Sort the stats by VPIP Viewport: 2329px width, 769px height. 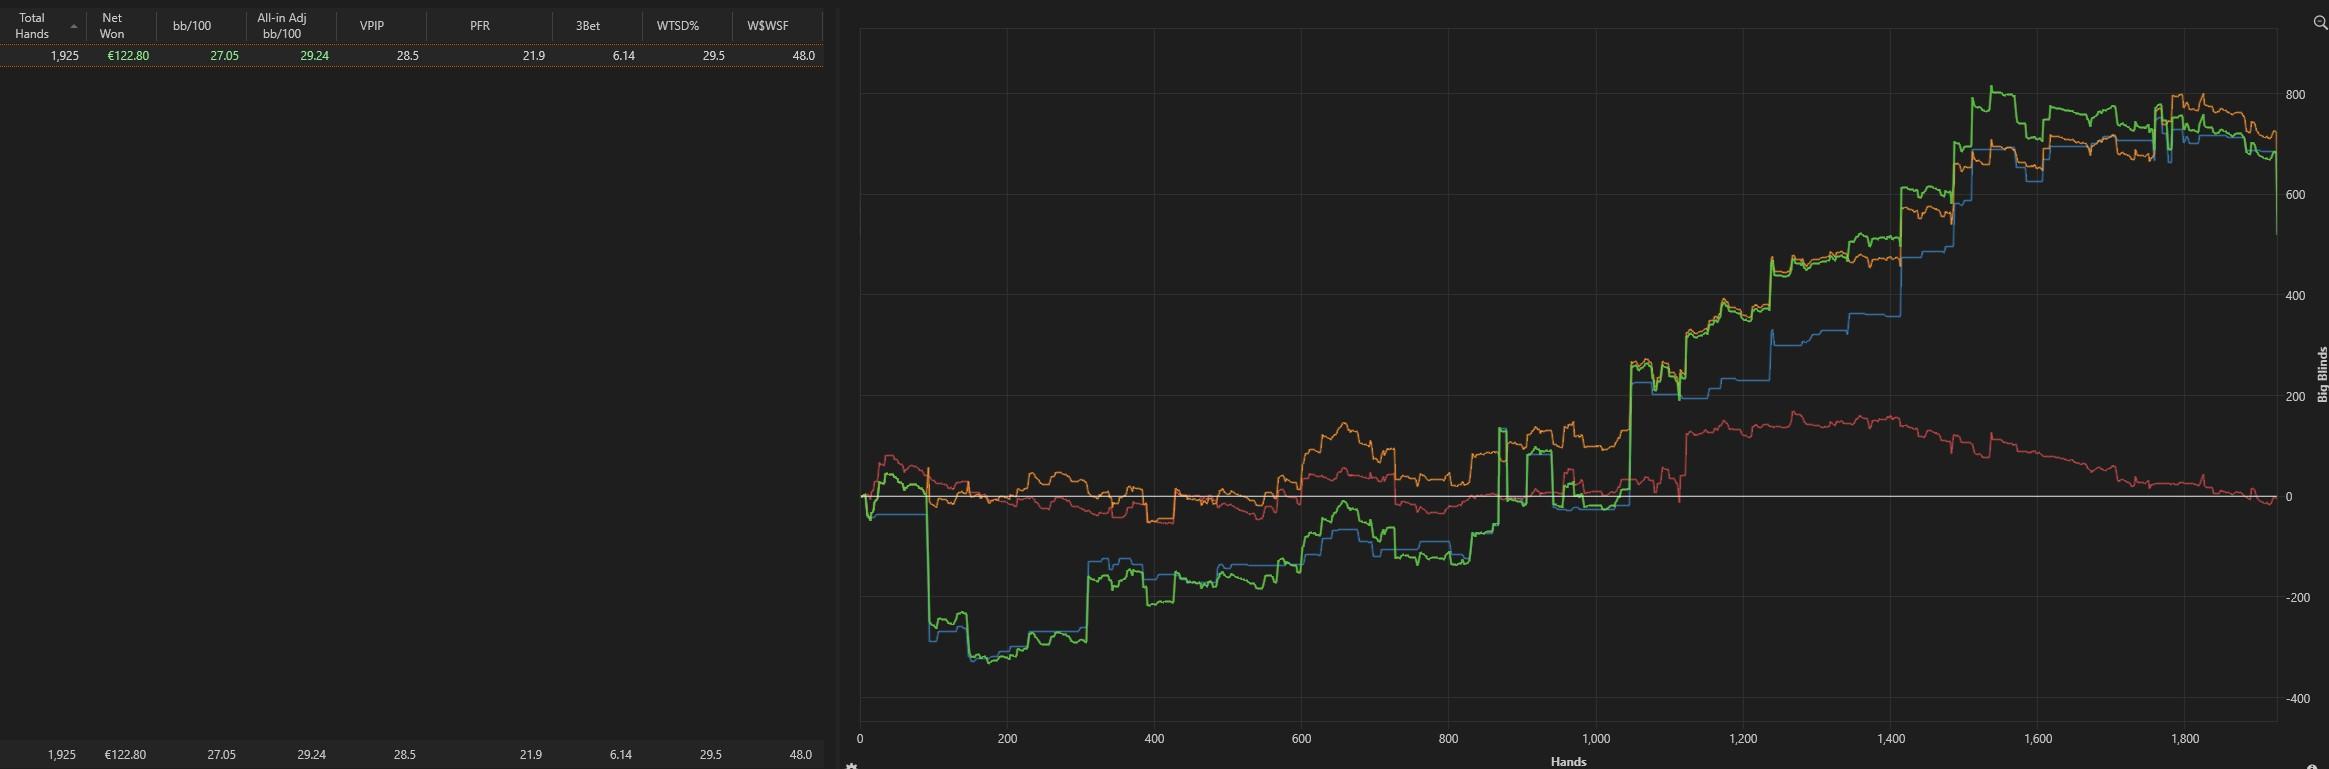coord(373,25)
